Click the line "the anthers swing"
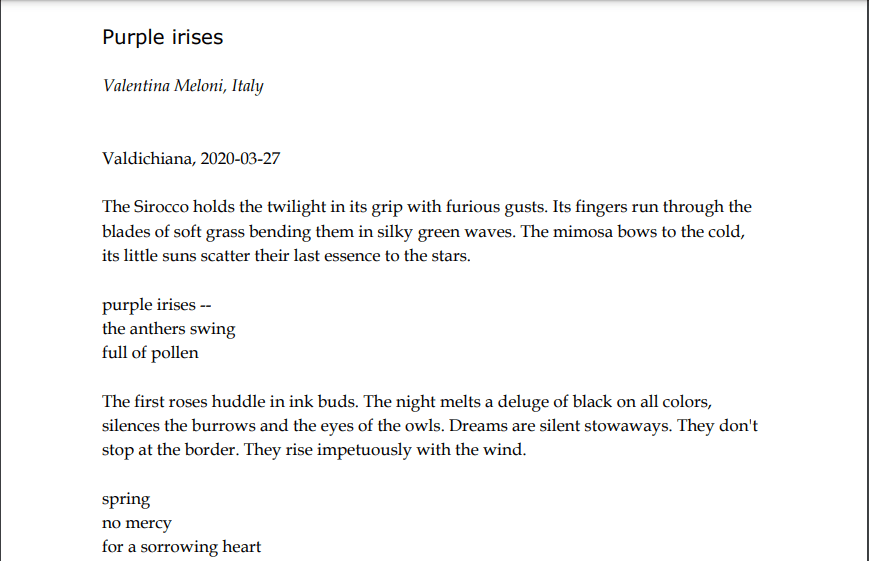 [x=168, y=328]
